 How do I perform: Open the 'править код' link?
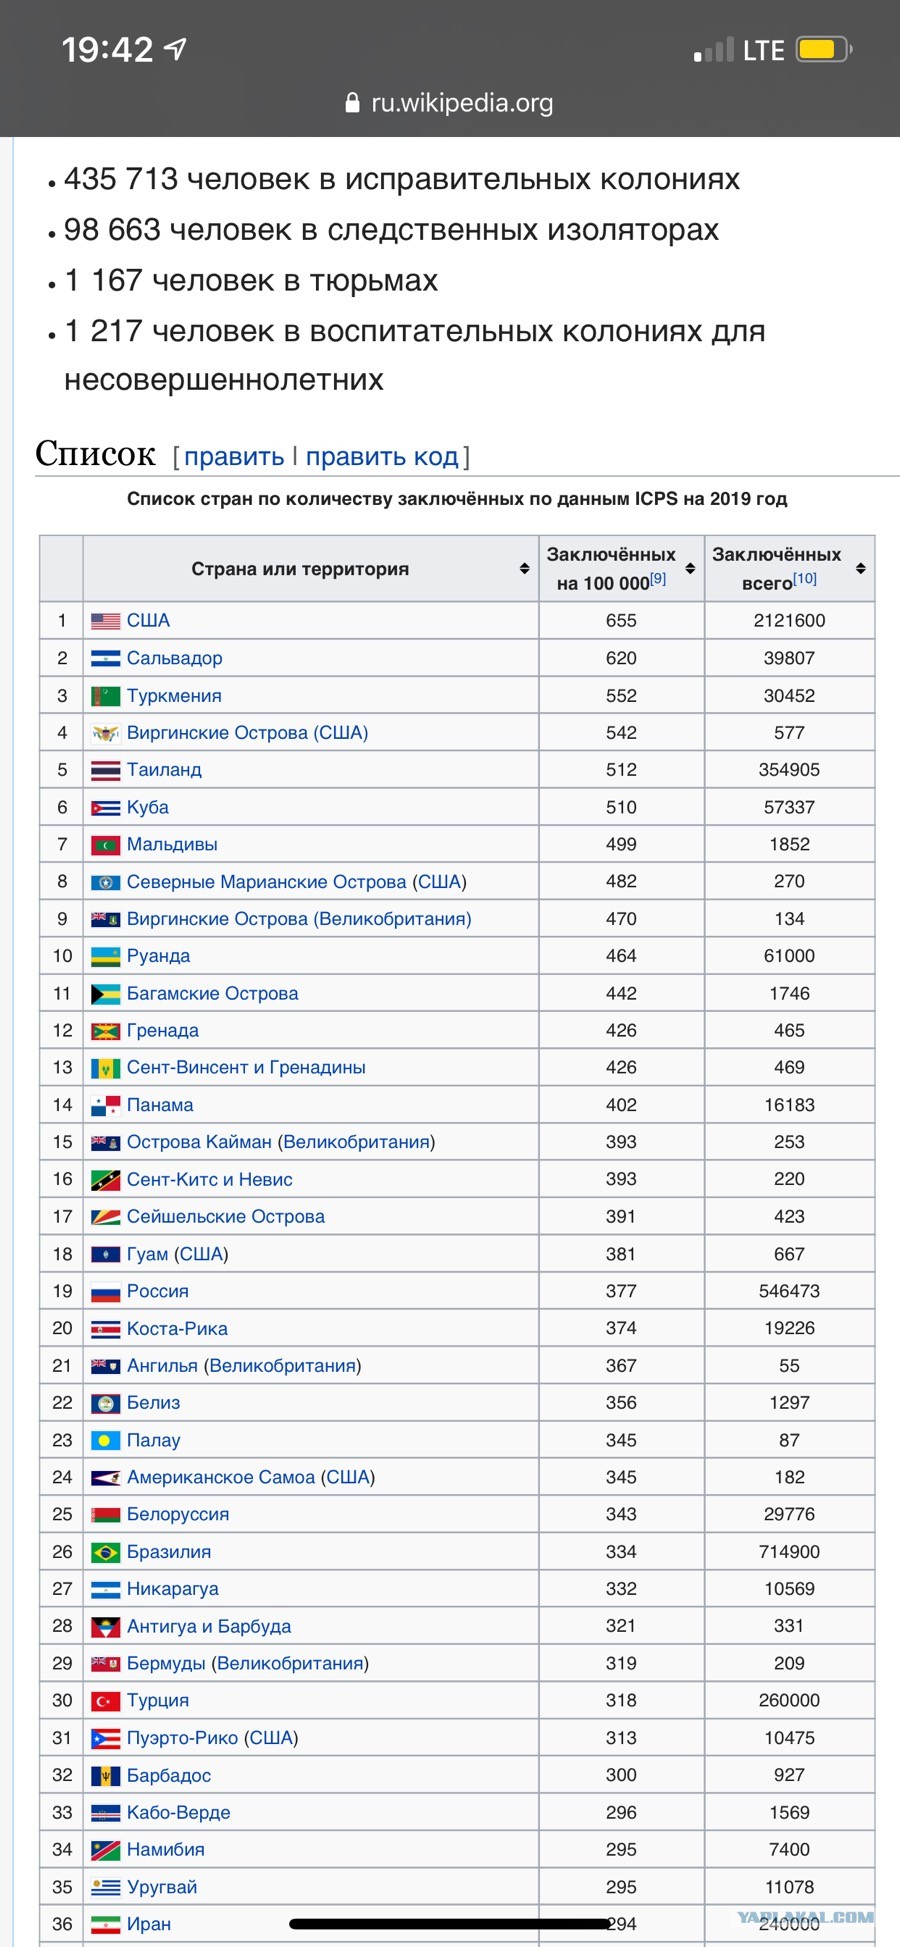382,457
